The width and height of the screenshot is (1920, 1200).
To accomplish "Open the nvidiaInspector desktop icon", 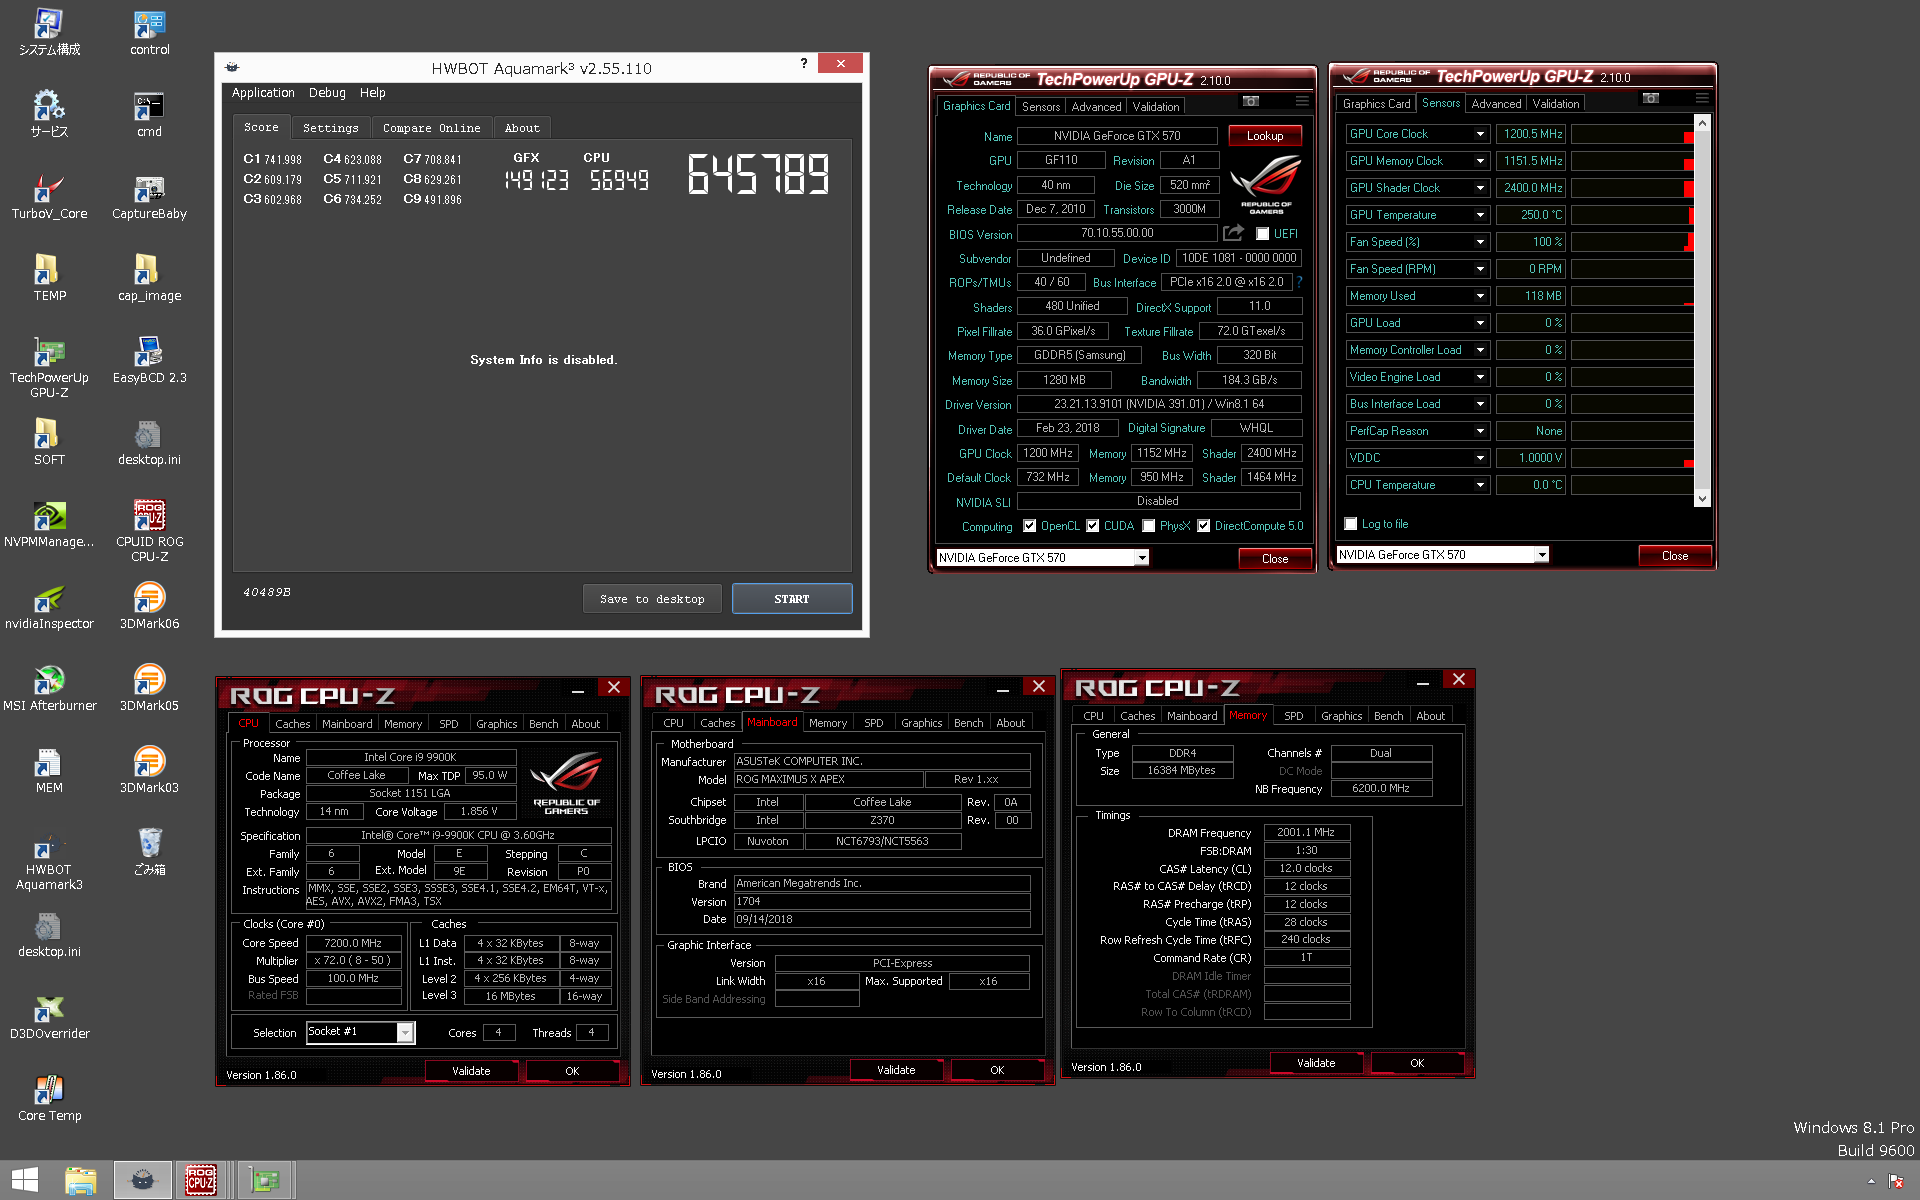I will [x=49, y=607].
